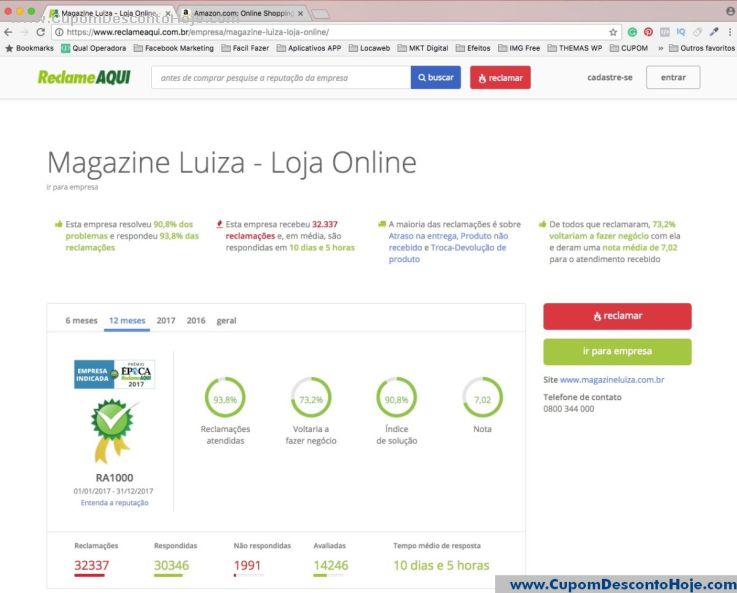Open the Pinterest extension icon
Screen dimensions: 737x593
pos(648,32)
